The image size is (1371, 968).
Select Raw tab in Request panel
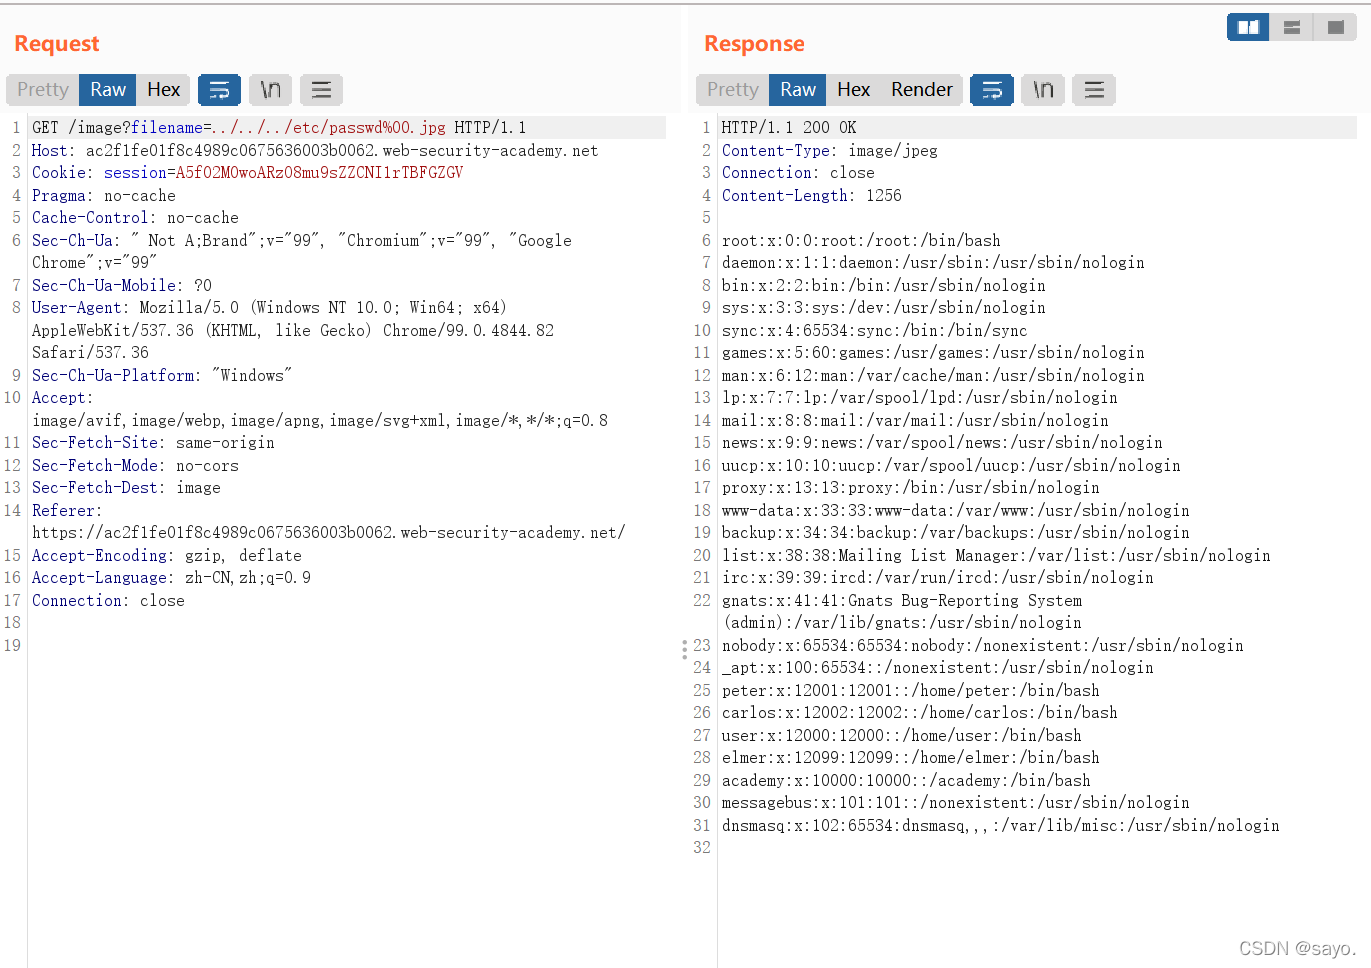[x=108, y=90]
